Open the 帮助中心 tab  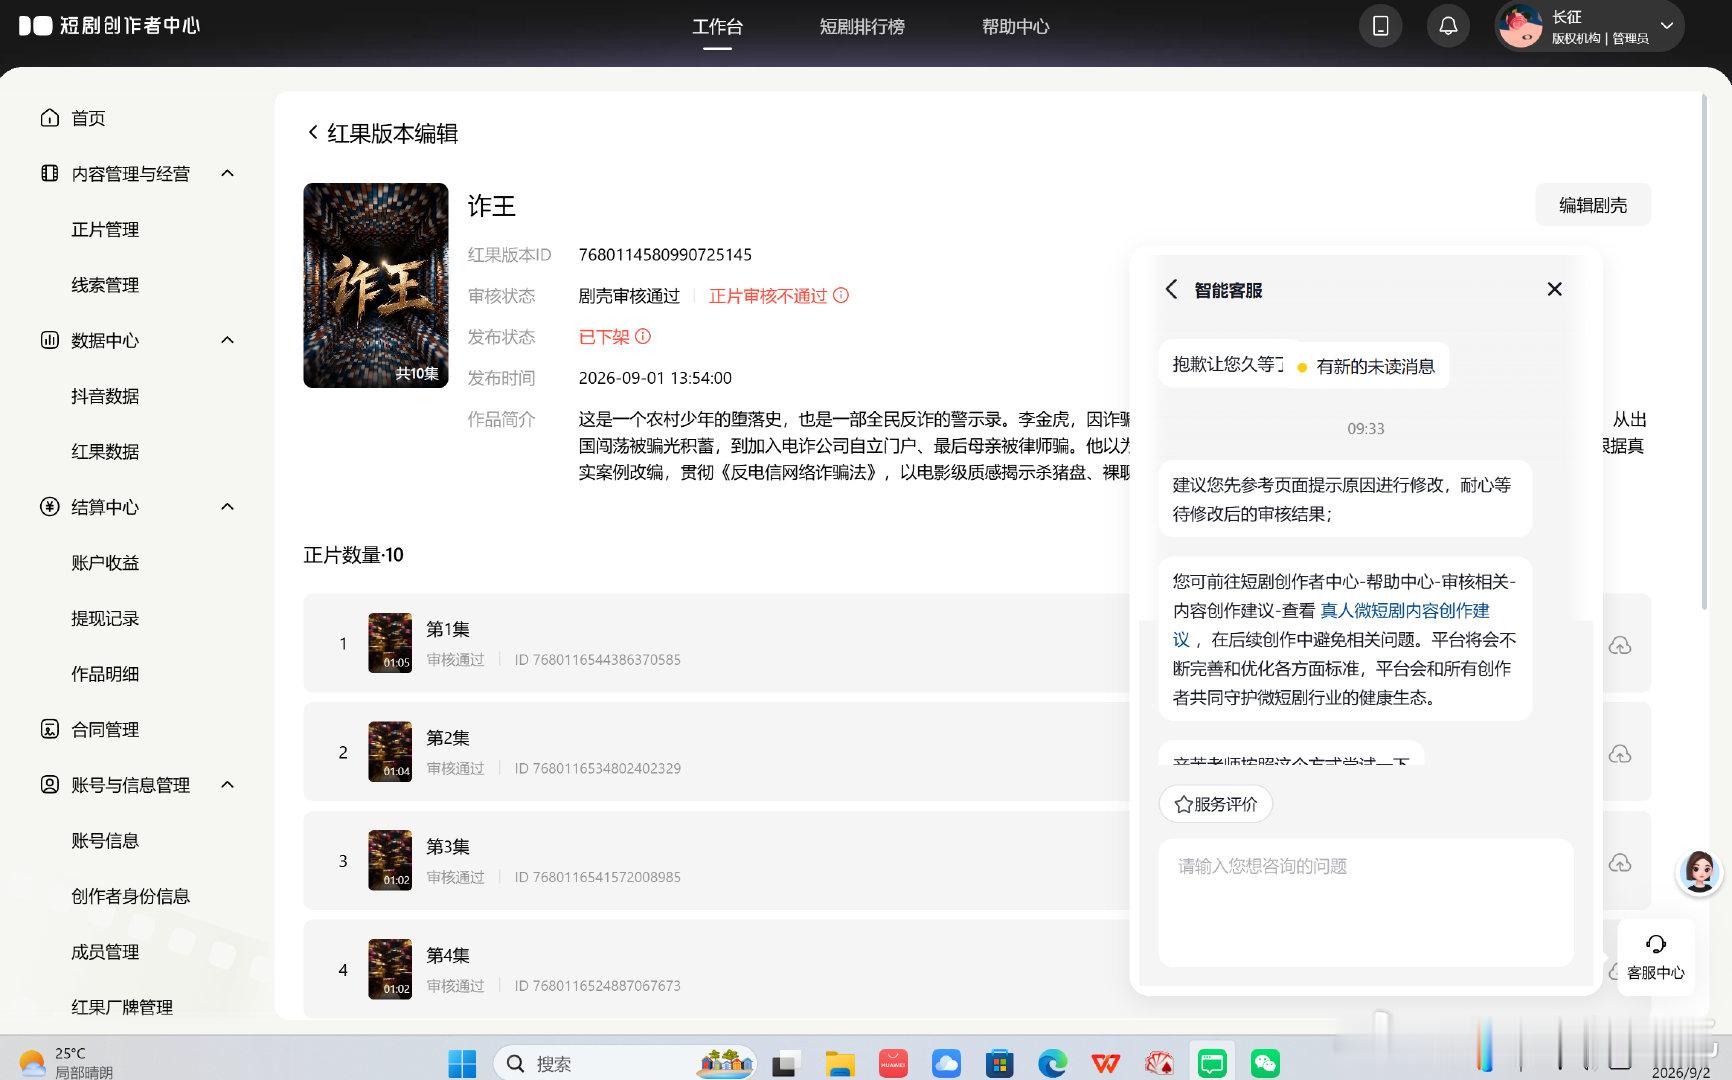tap(1015, 27)
